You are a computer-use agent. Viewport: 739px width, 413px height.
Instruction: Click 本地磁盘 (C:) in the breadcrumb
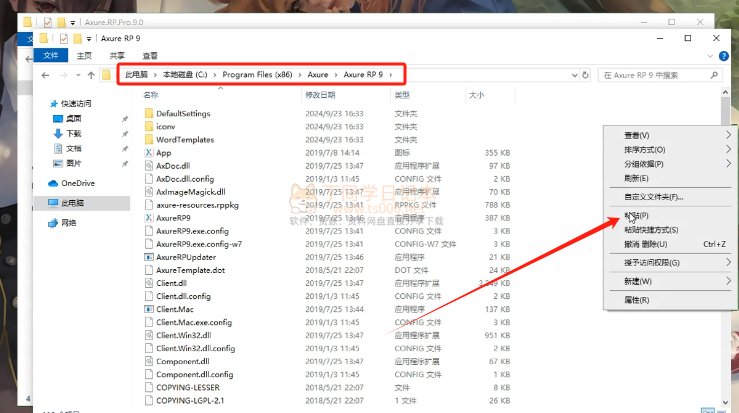(x=185, y=74)
